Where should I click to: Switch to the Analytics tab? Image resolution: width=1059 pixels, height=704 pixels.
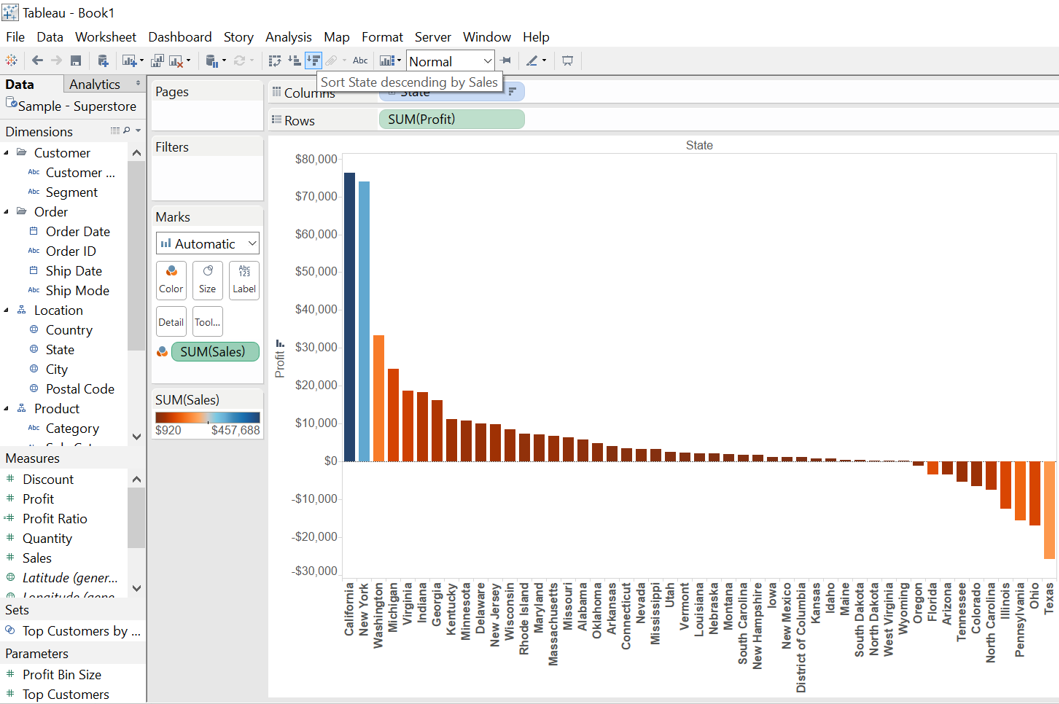click(95, 84)
